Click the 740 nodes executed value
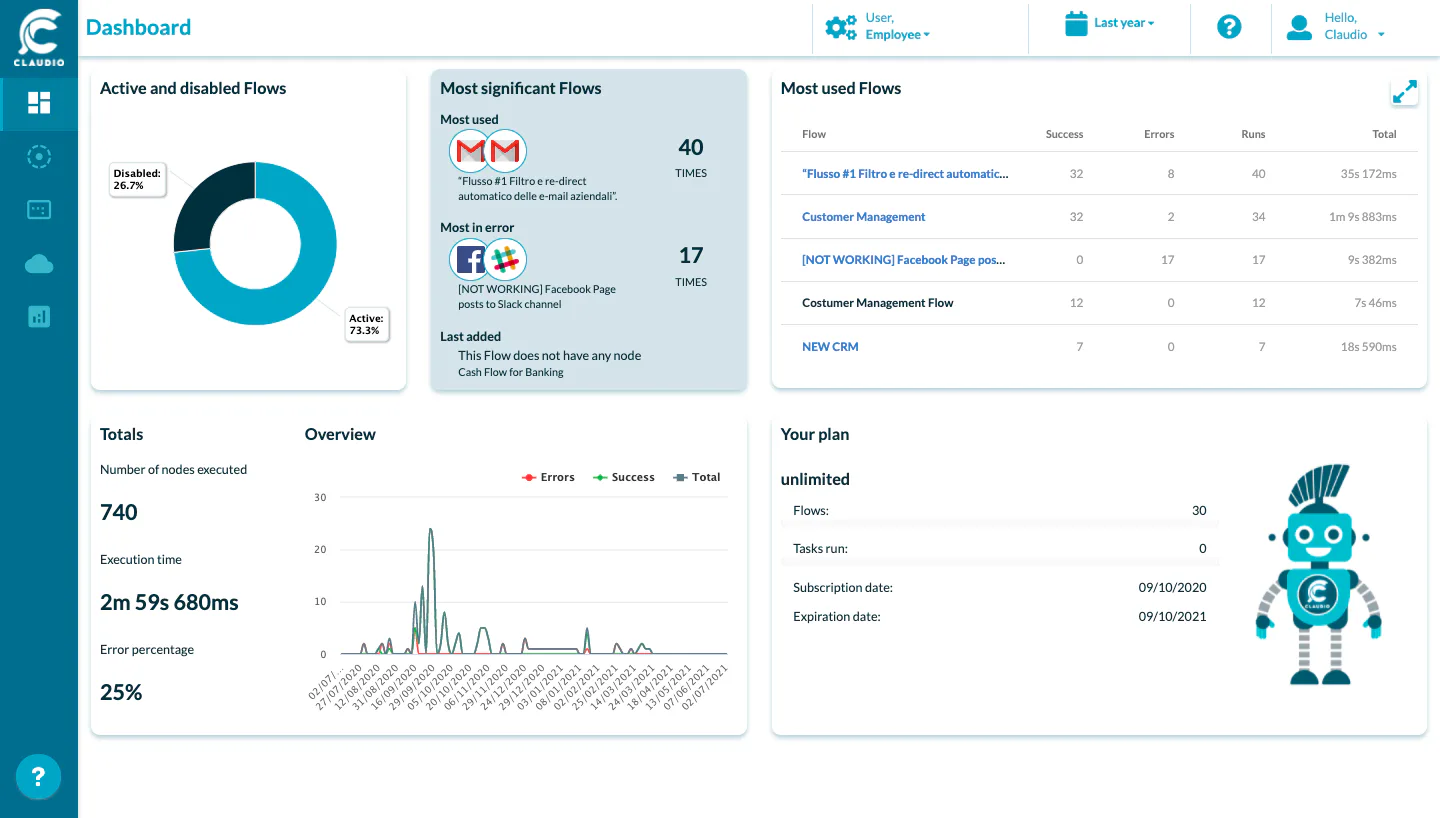Screen dimensions: 1440x818 119,512
